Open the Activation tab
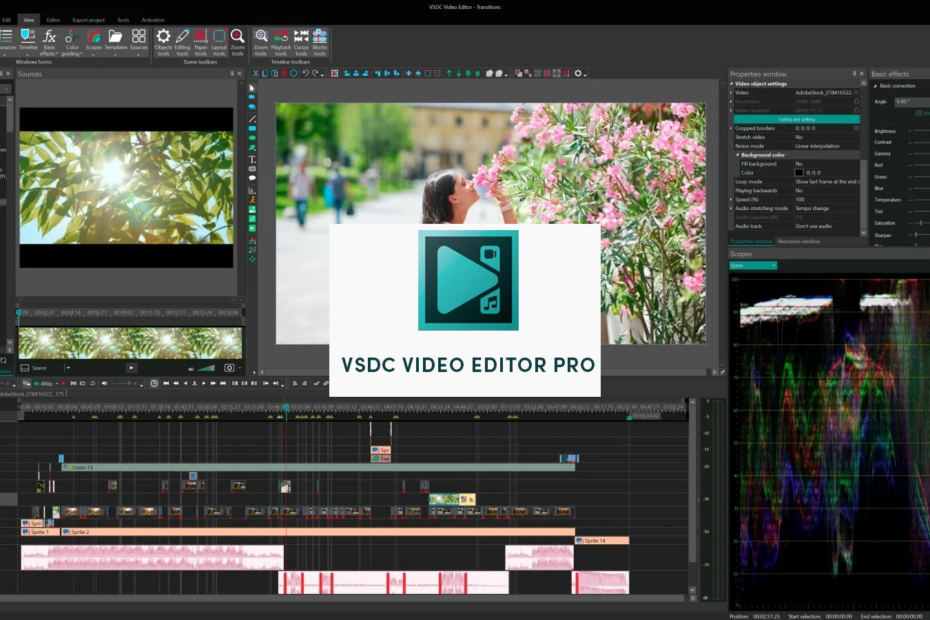The width and height of the screenshot is (930, 620). click(x=153, y=20)
